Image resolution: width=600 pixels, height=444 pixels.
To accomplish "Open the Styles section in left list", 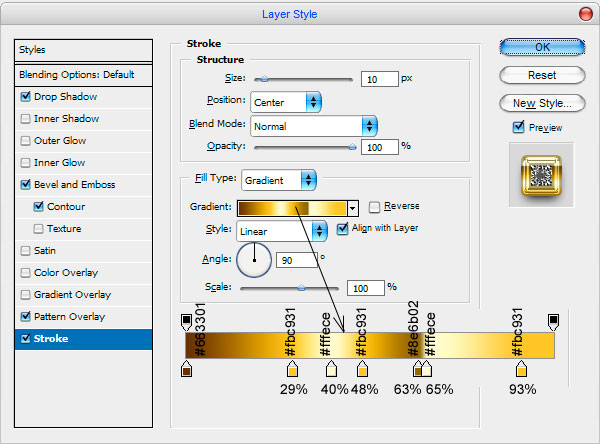I will tap(83, 50).
